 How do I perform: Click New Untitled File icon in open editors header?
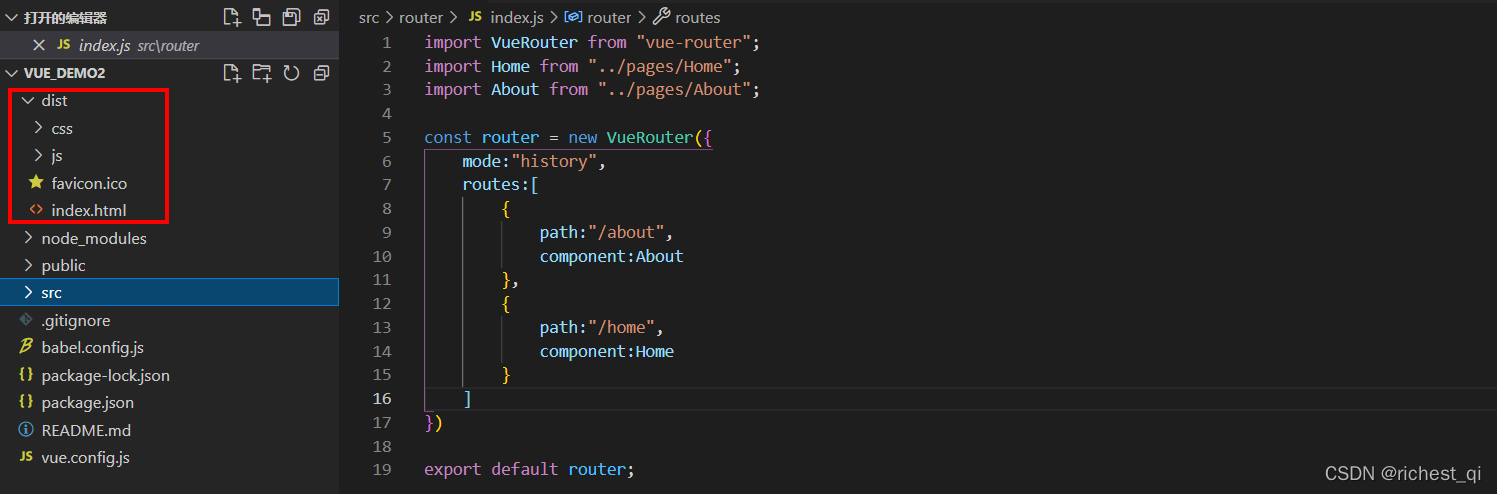pos(232,17)
